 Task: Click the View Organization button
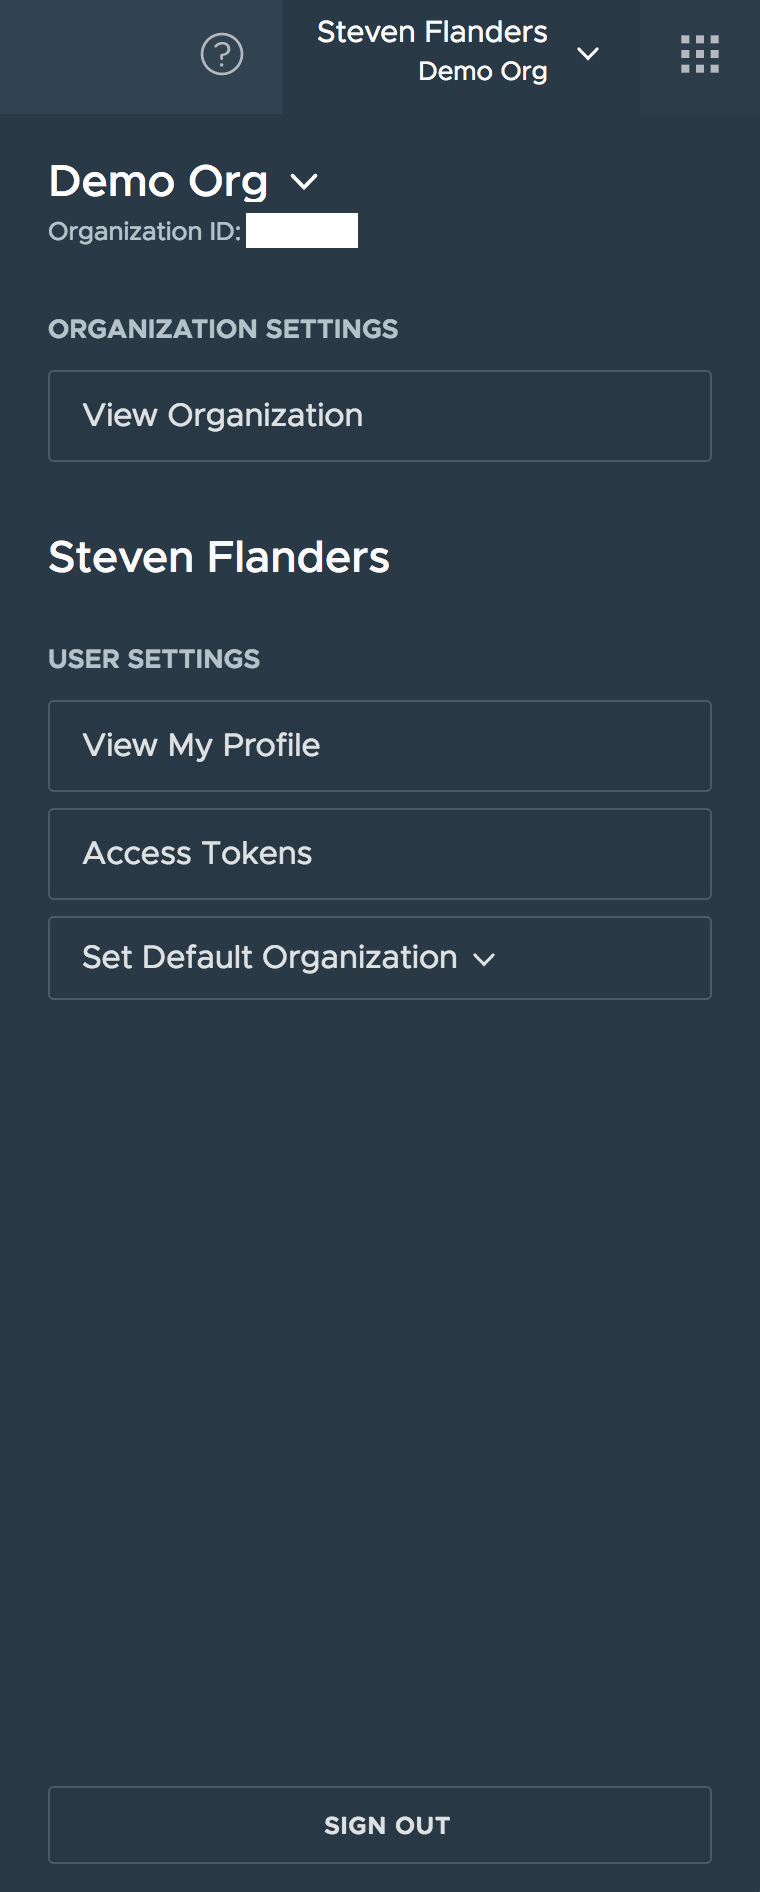(380, 416)
